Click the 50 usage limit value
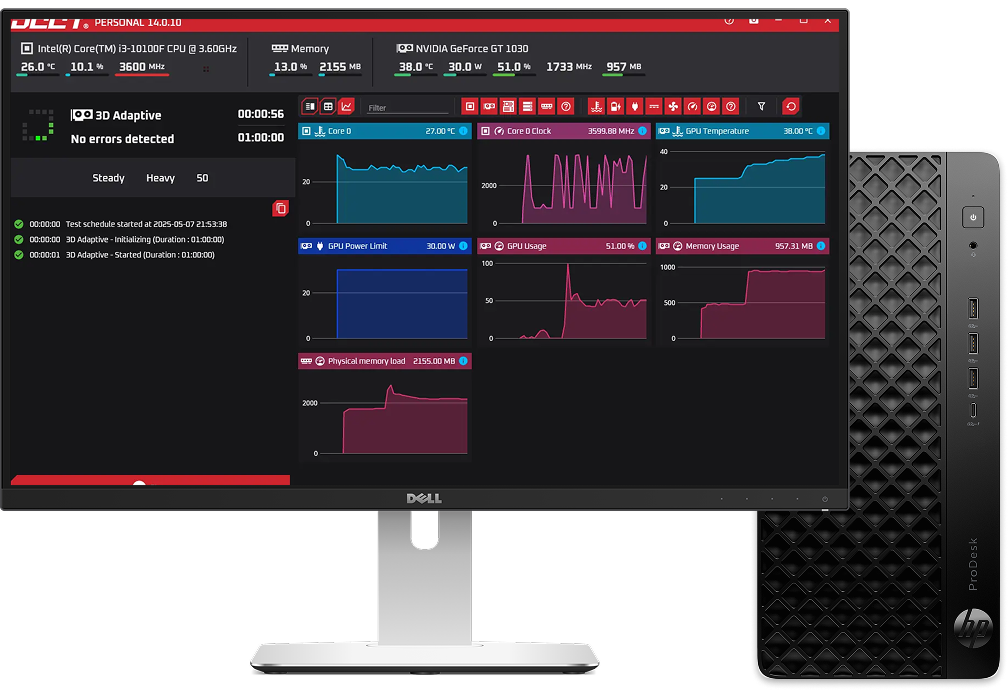Image resolution: width=1008 pixels, height=691 pixels. [202, 178]
